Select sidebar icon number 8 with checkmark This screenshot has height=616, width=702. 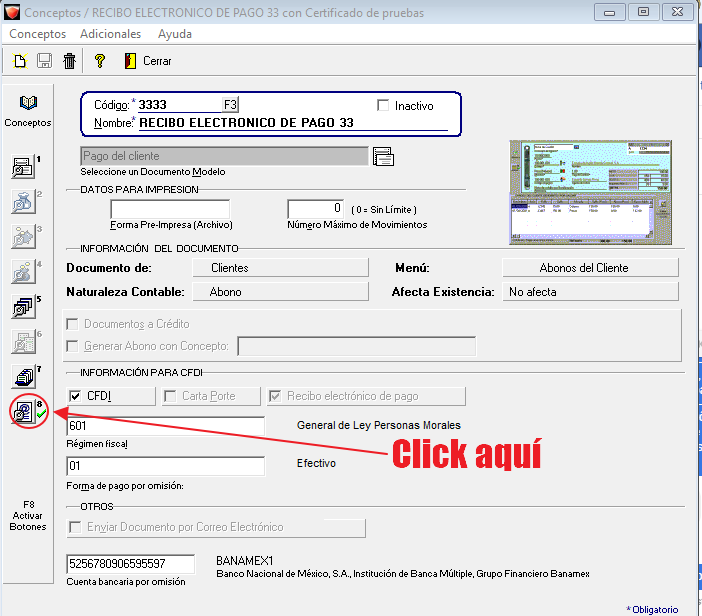coord(23,412)
